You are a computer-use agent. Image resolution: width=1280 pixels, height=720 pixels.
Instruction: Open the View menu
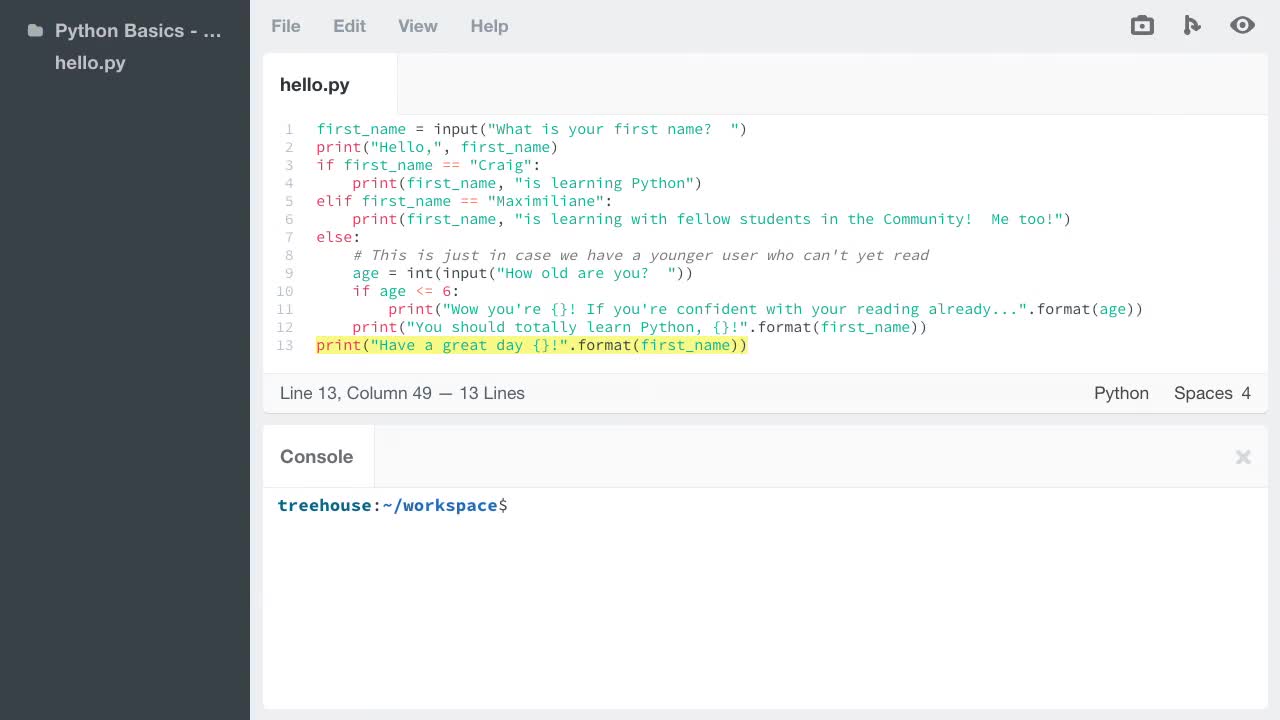(x=417, y=26)
